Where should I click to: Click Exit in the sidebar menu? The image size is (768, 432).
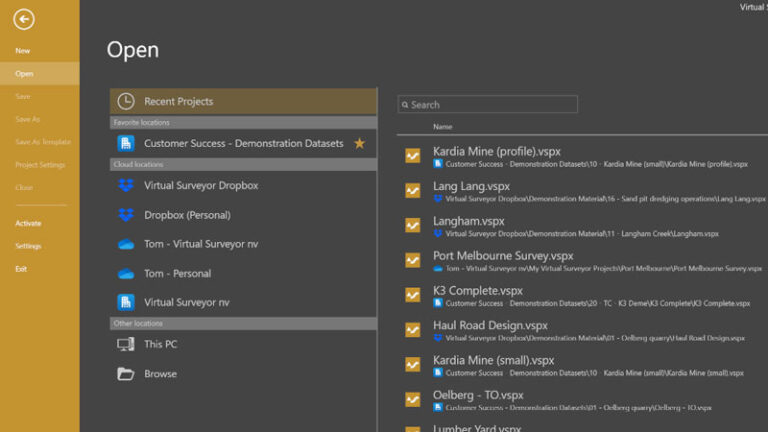point(21,269)
